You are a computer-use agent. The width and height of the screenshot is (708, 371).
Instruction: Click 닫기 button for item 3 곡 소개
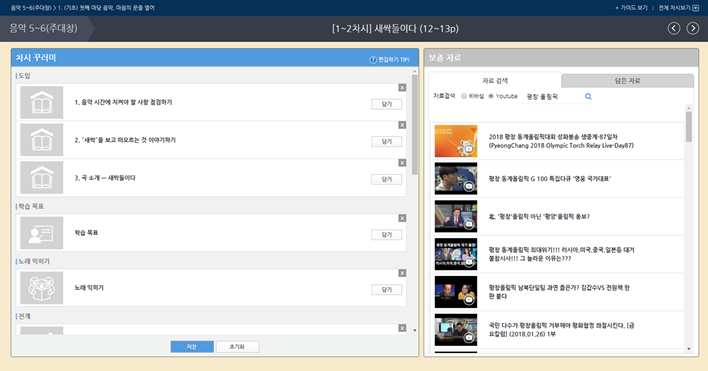point(387,180)
